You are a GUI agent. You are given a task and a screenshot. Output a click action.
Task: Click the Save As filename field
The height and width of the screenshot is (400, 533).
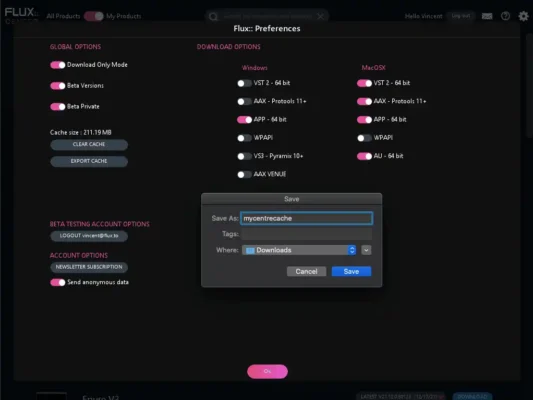307,218
